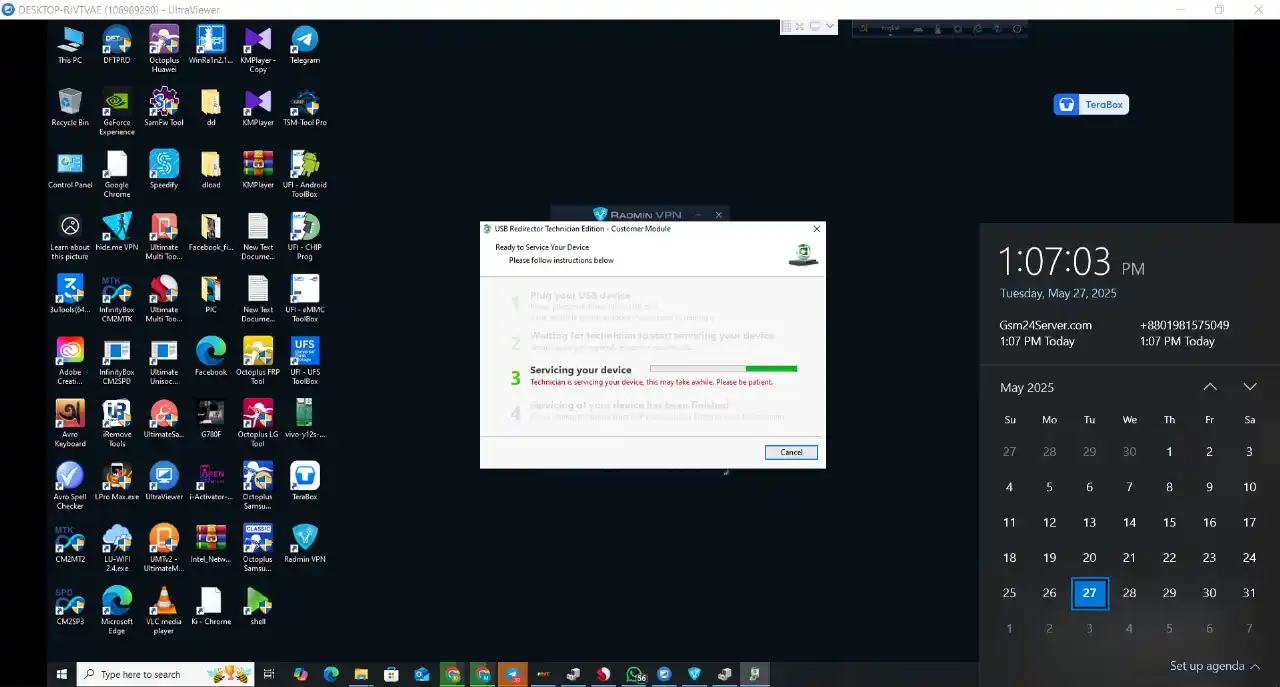Open UFI - Android ToolBox shortcut
Image resolution: width=1280 pixels, height=687 pixels.
[305, 174]
